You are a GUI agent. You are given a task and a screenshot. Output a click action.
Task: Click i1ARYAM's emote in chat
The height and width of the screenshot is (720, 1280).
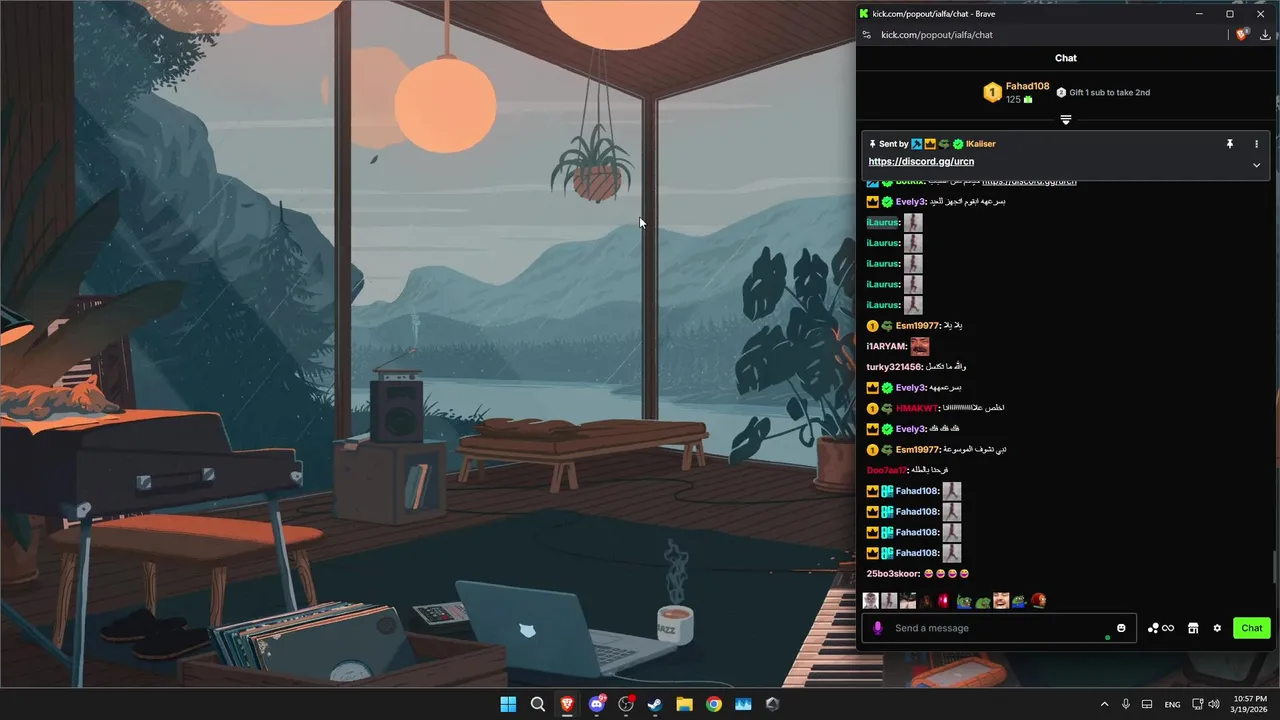[920, 346]
